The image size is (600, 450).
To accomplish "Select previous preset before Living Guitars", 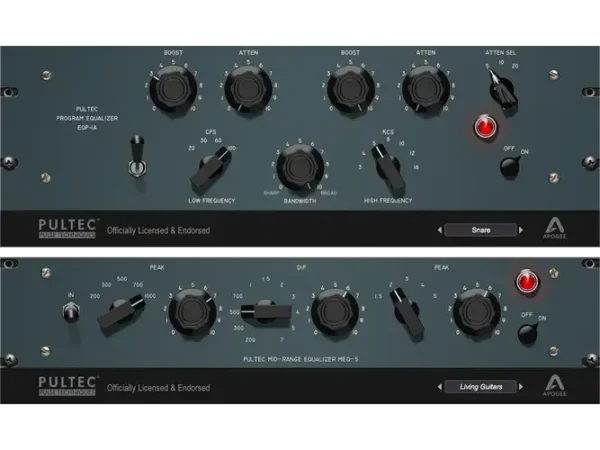I will (x=439, y=387).
